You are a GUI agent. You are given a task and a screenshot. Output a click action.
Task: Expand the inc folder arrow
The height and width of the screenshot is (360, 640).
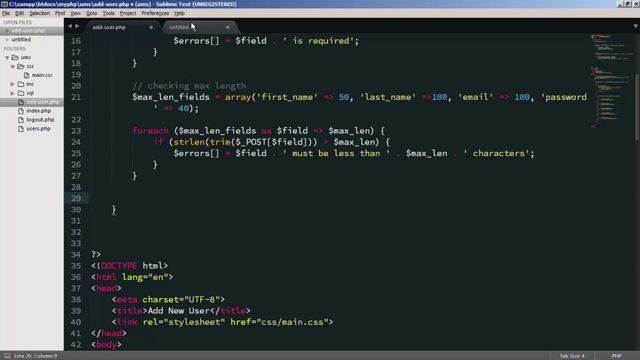13,84
